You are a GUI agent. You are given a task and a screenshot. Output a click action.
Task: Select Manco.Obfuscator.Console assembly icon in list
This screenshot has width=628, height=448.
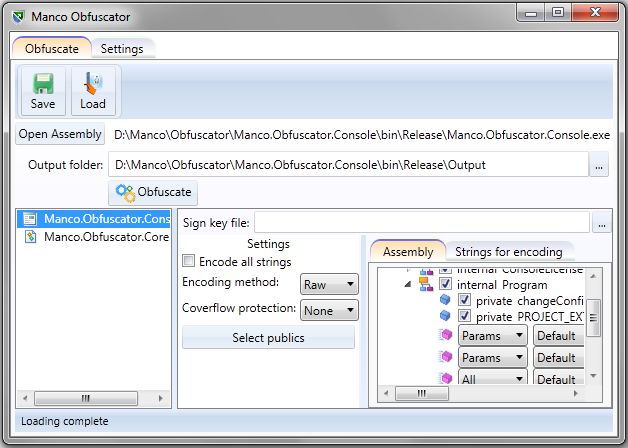[30, 219]
